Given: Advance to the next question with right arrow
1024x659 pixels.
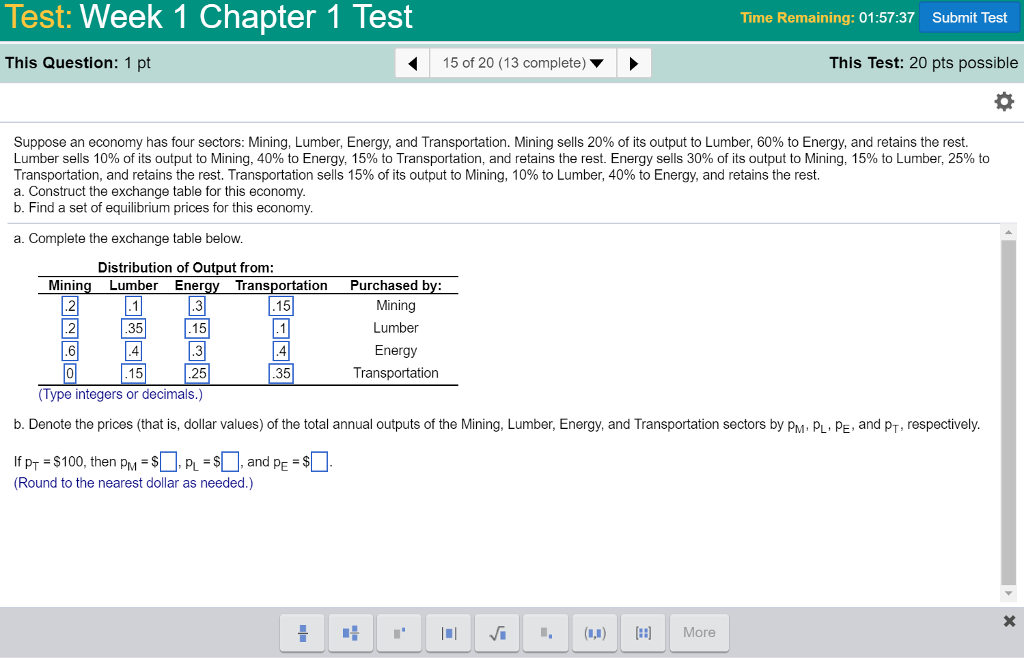Looking at the screenshot, I should point(633,62).
